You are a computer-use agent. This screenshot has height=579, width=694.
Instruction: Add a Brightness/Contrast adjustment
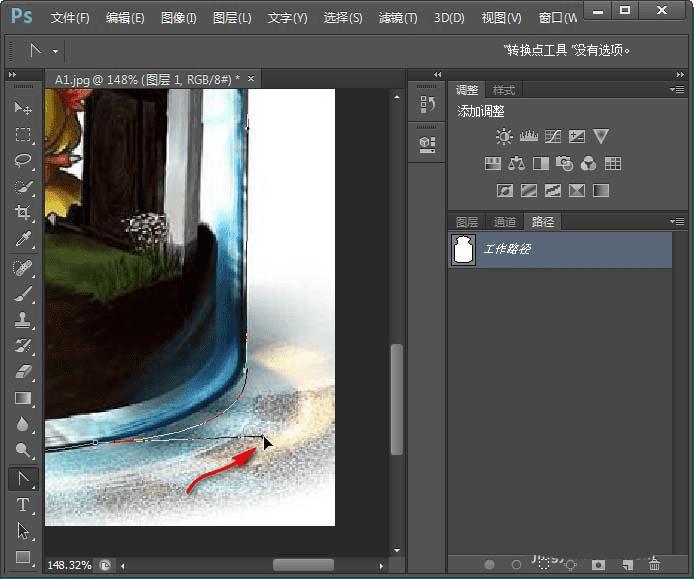point(503,137)
